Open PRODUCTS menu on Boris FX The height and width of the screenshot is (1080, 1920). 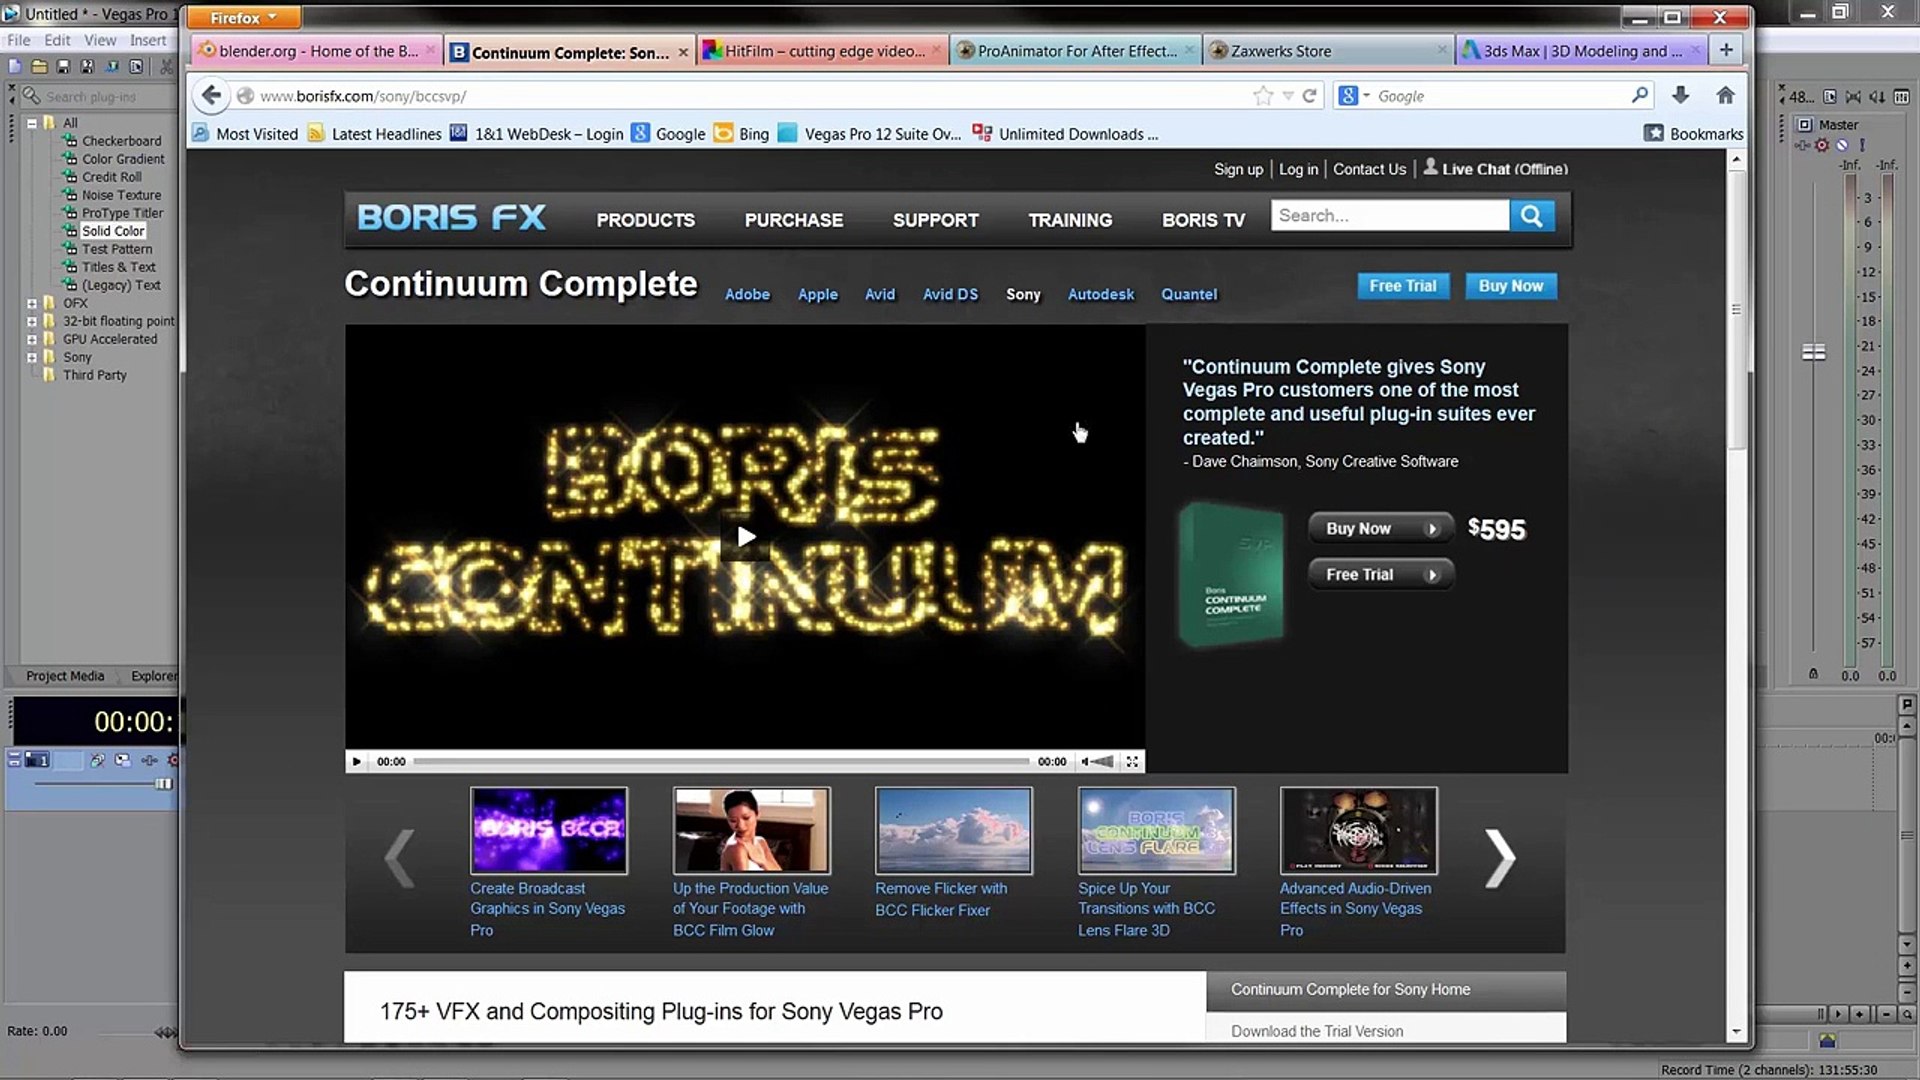[x=645, y=220]
